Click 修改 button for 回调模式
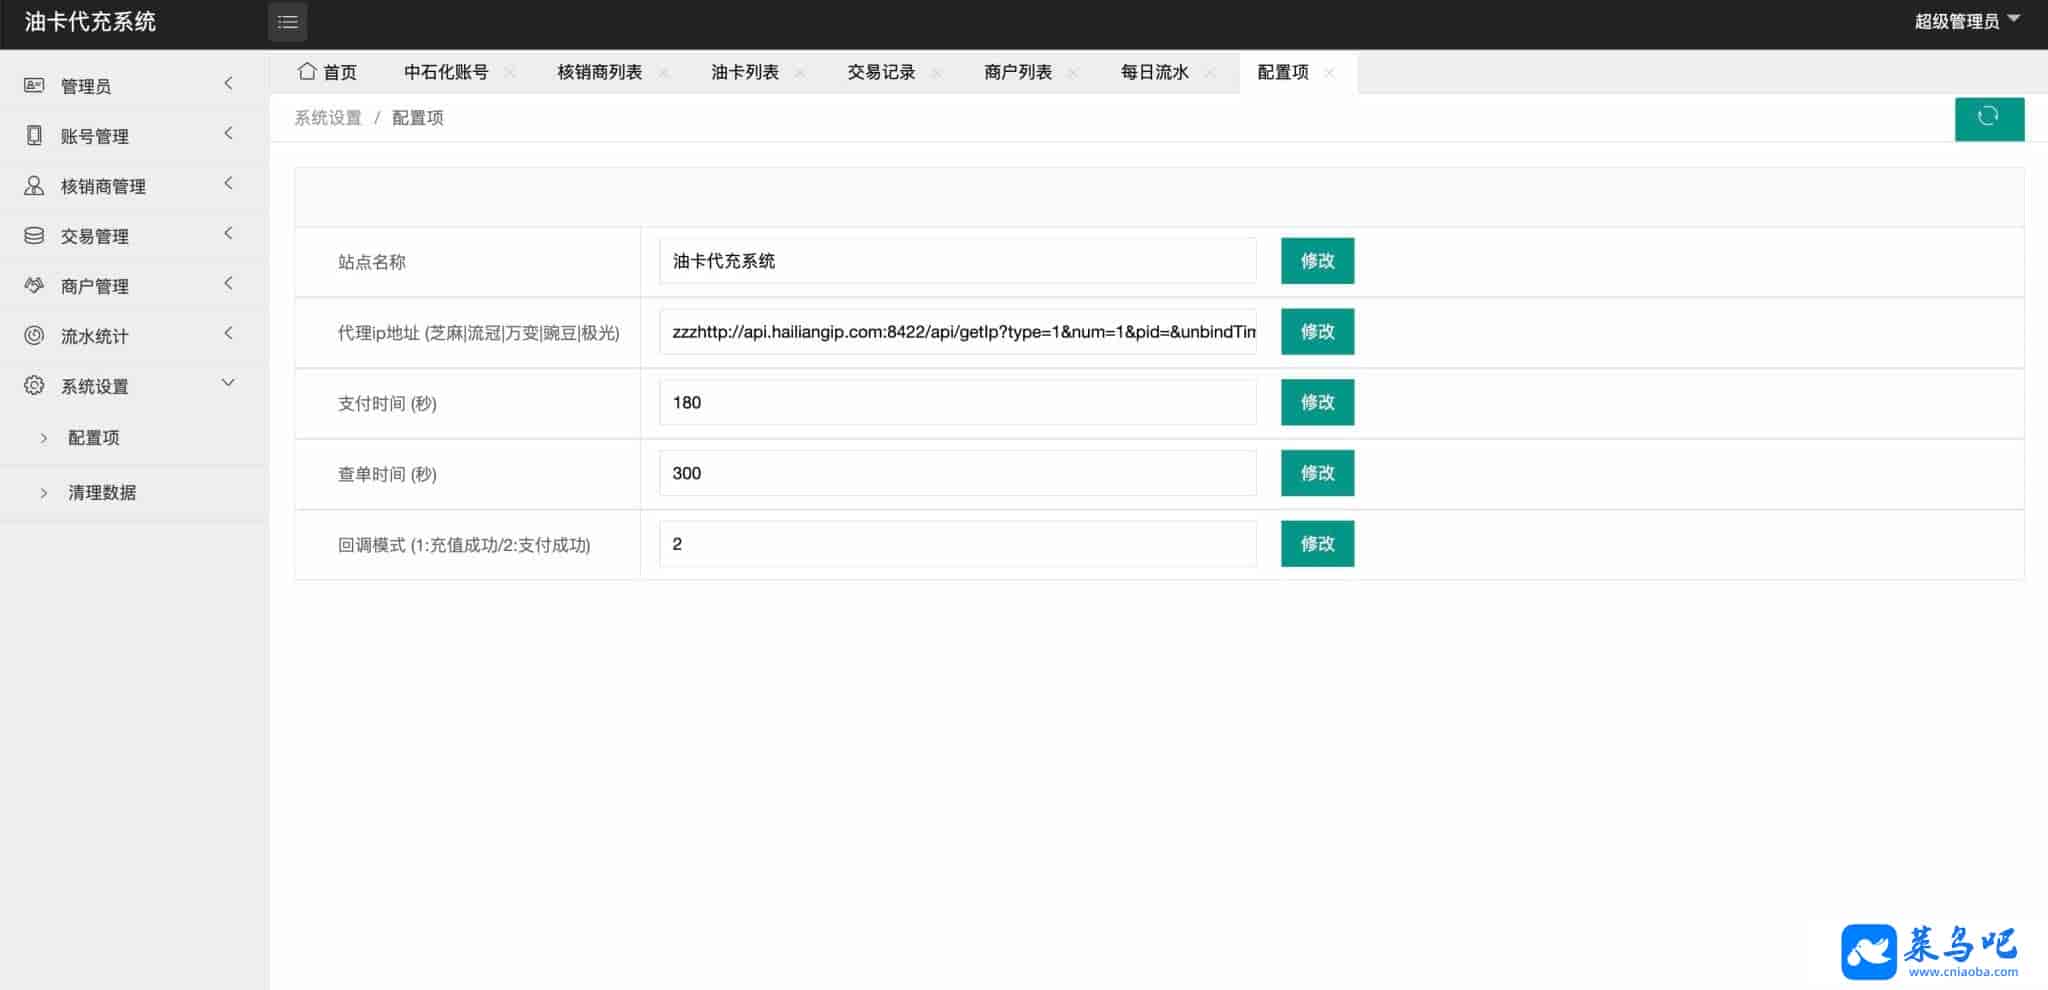The width and height of the screenshot is (2048, 990). pos(1317,544)
